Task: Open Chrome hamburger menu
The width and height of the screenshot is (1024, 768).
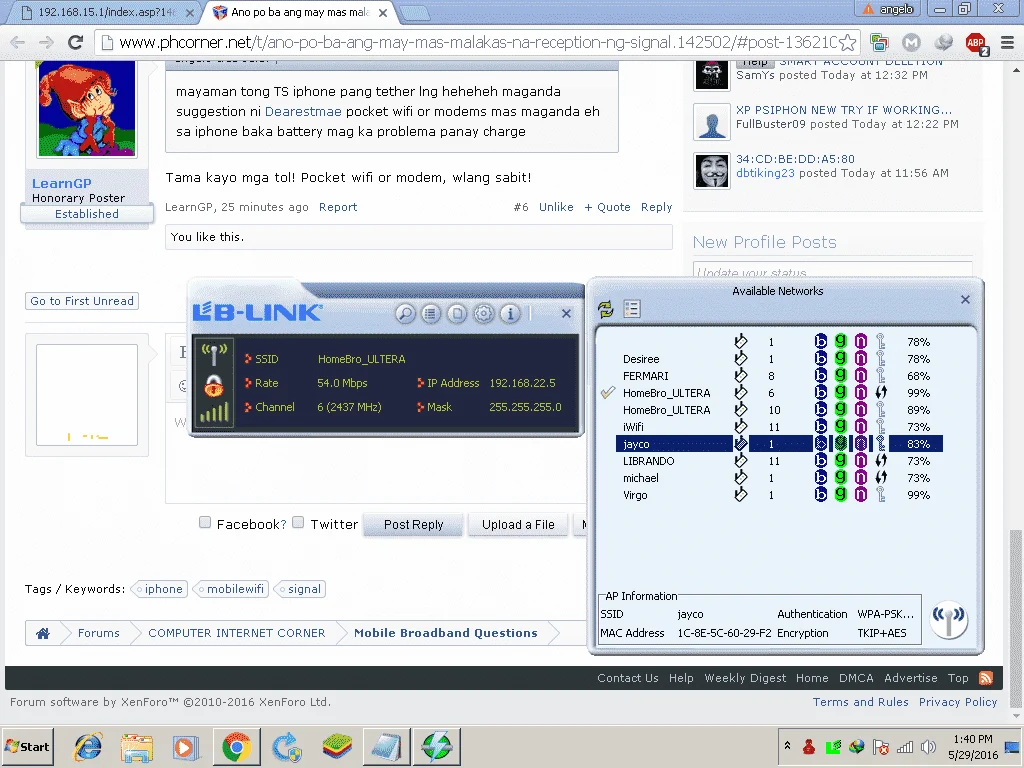Action: (1007, 43)
